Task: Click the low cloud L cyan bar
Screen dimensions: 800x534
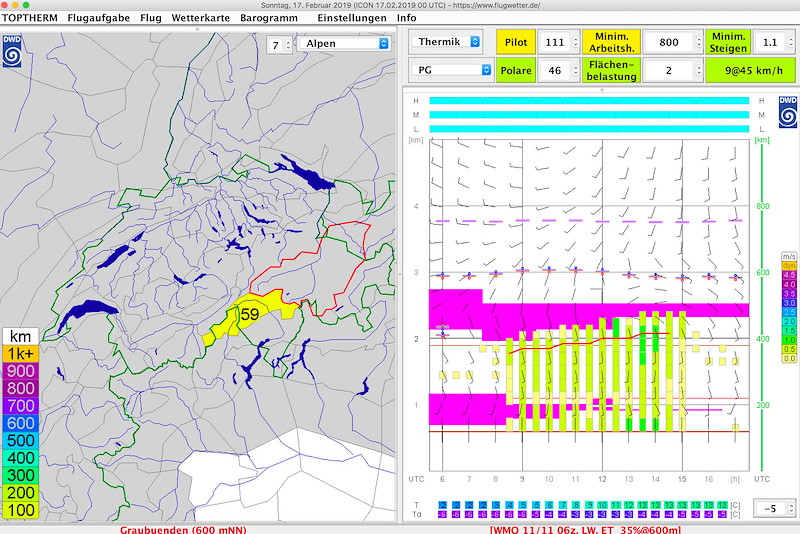Action: (589, 129)
